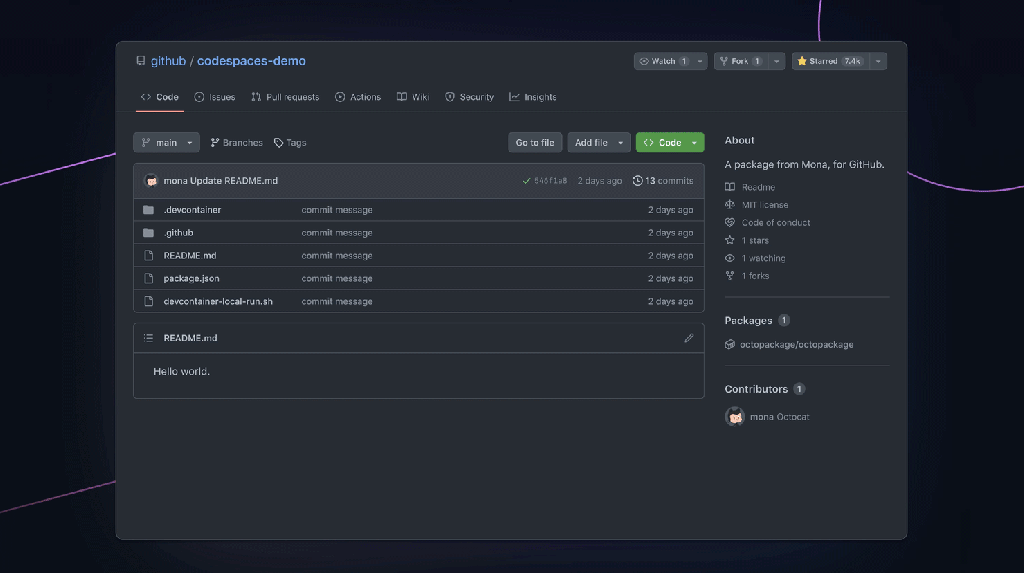Click the Go to file button
Screen dimensions: 1024x573
pyautogui.click(x=535, y=142)
